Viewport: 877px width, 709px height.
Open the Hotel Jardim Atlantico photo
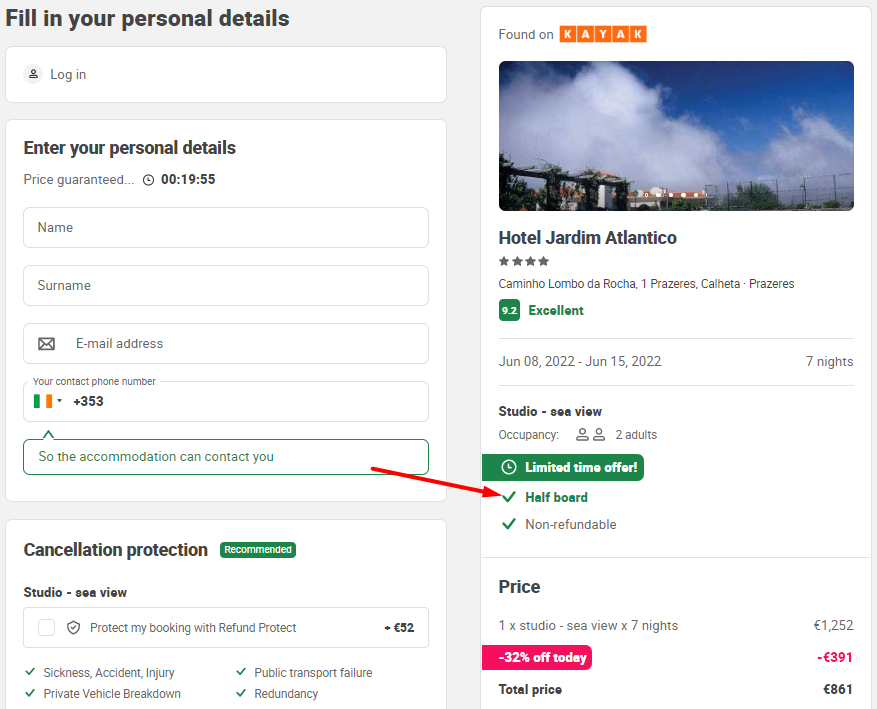676,136
